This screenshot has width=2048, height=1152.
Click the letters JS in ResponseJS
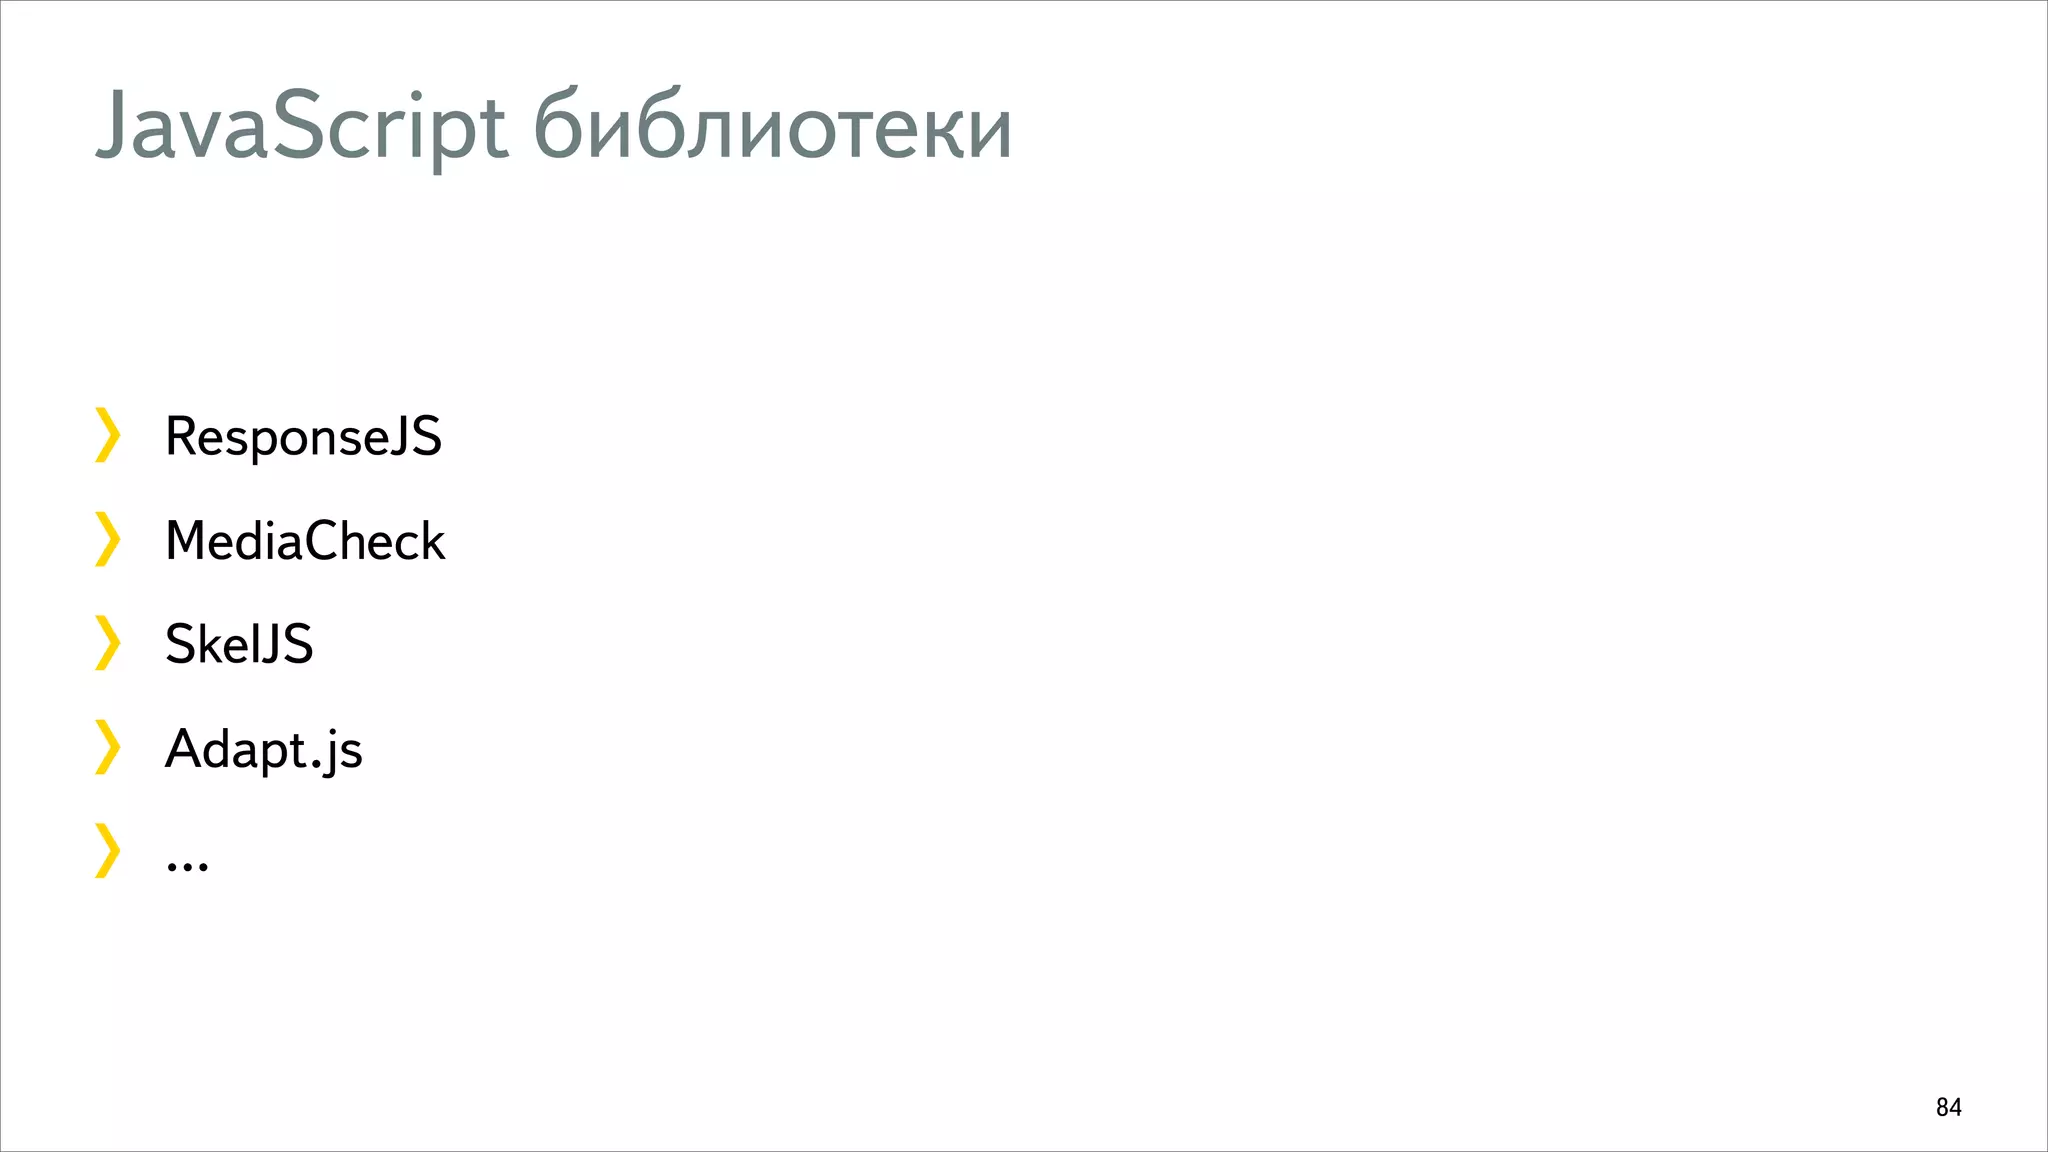pyautogui.click(x=414, y=438)
